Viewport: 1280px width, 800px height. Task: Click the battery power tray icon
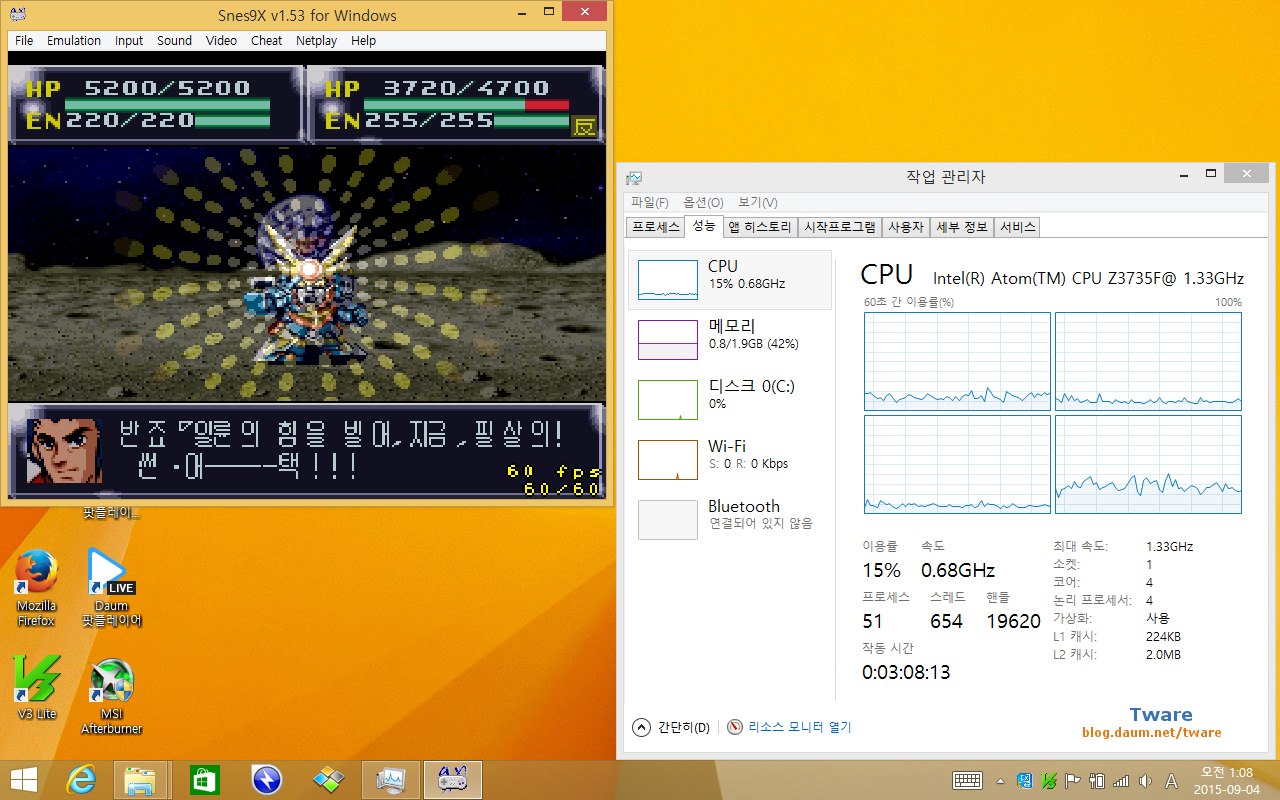(1097, 780)
